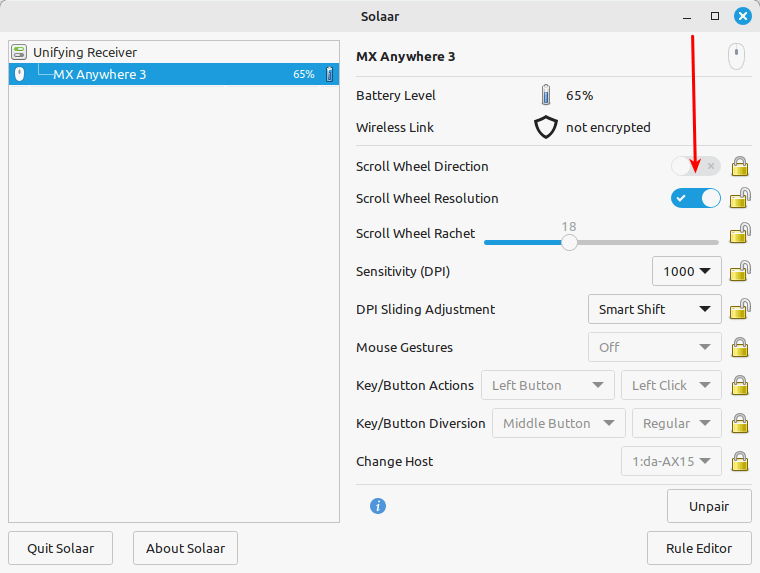Screen dimensions: 760x573
Task: Click the lock icon for Sensitivity (DPI)
Action: (740, 271)
